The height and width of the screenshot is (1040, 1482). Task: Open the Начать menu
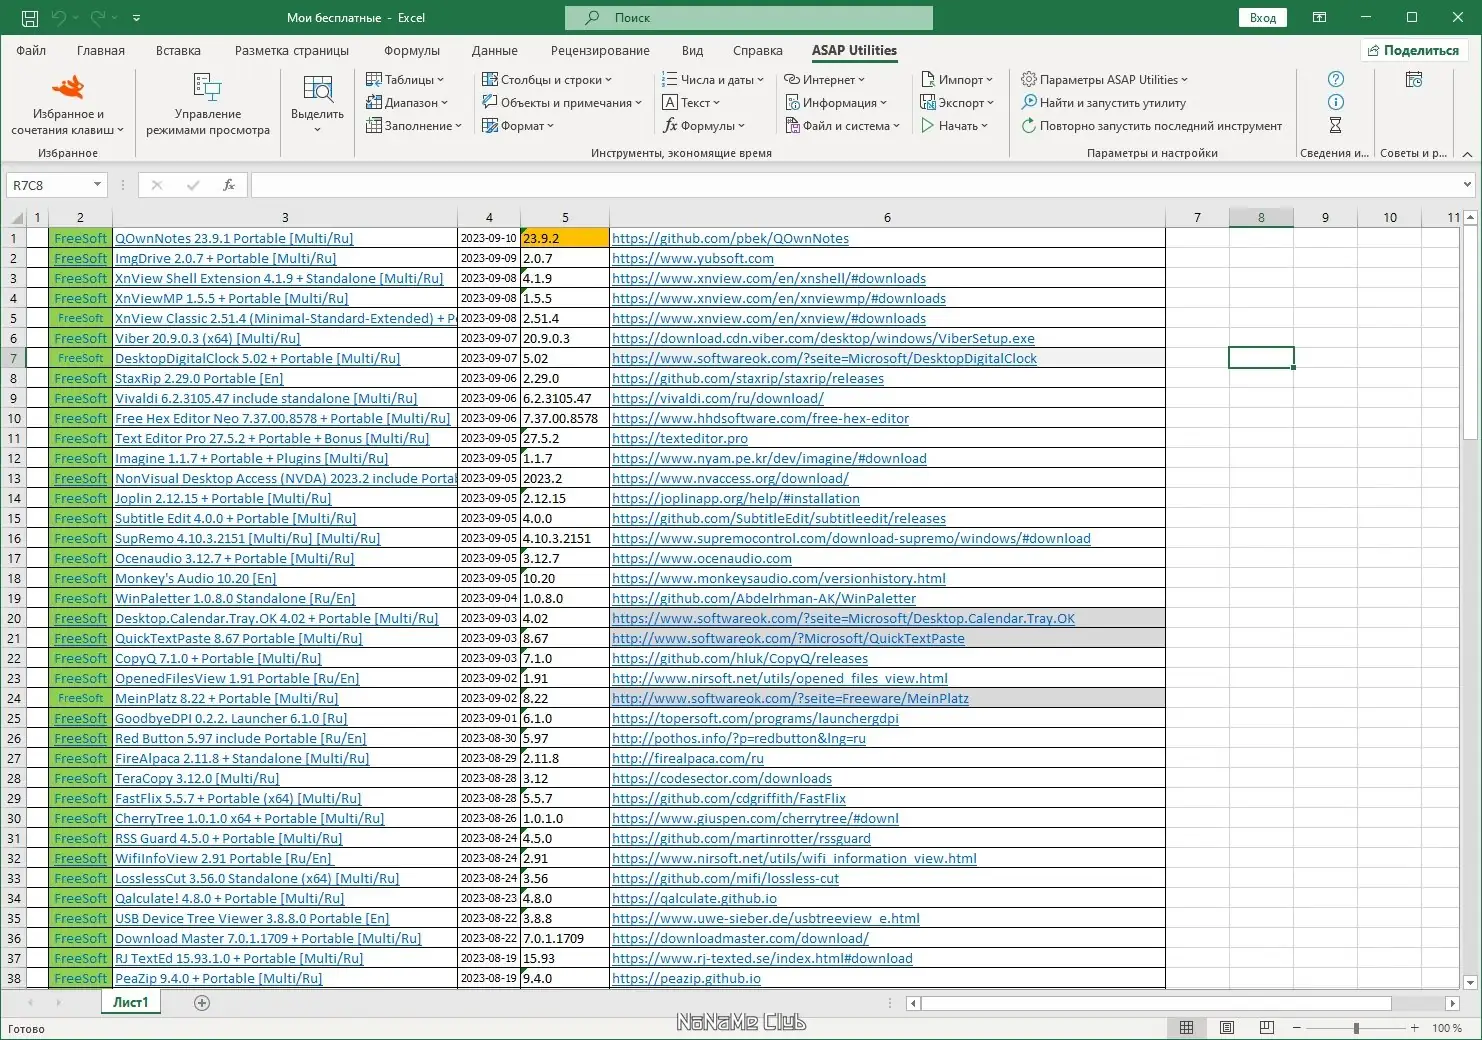[954, 125]
